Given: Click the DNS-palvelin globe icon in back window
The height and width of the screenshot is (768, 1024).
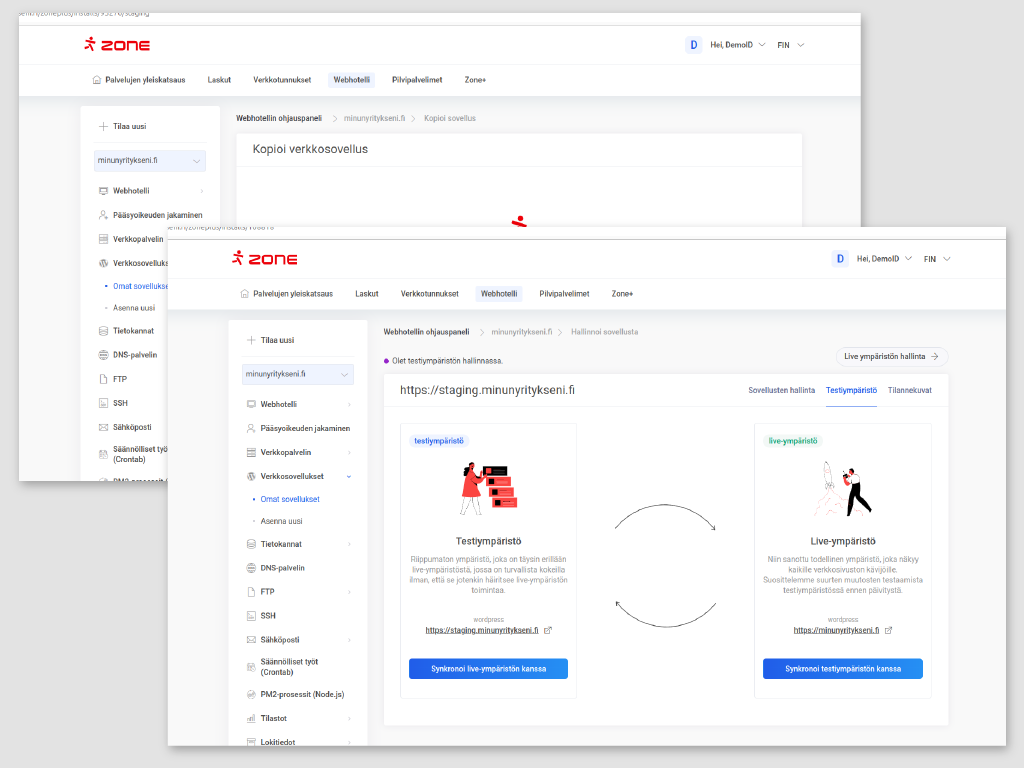Looking at the screenshot, I should 103,355.
